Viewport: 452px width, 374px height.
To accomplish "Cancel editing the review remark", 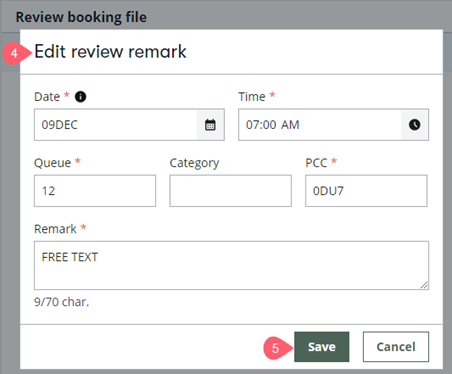I will pos(396,347).
